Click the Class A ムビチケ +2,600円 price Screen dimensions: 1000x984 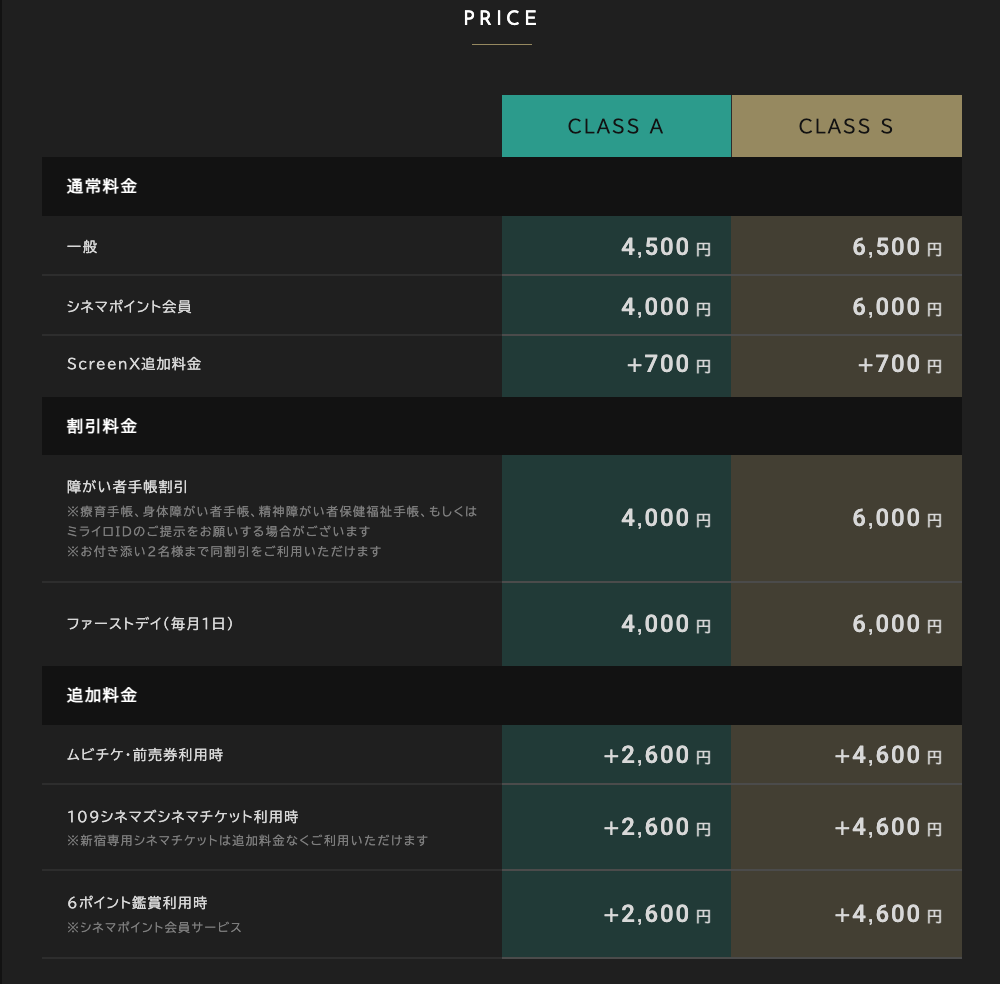point(657,756)
